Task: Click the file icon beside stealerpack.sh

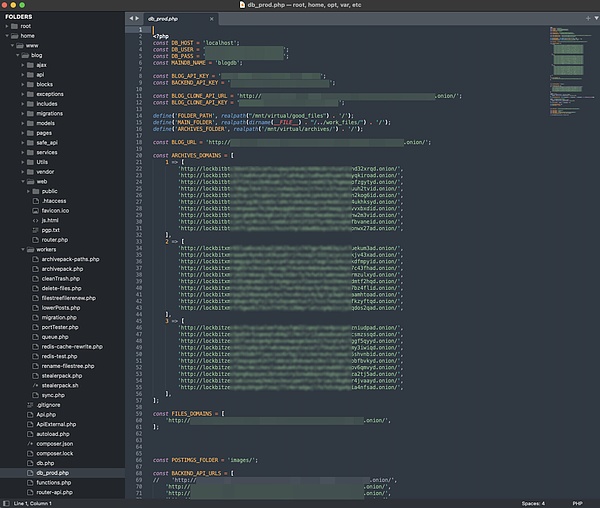Action: (33, 384)
